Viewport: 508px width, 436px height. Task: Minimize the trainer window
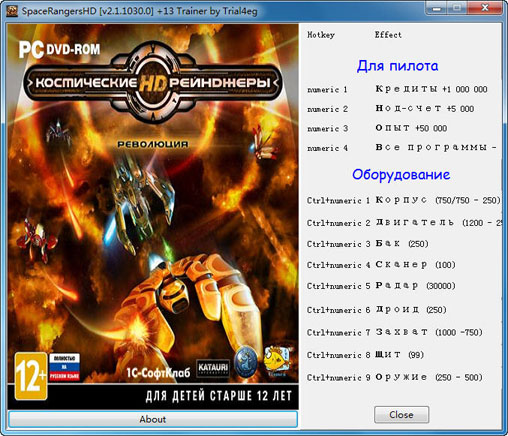pyautogui.click(x=437, y=8)
